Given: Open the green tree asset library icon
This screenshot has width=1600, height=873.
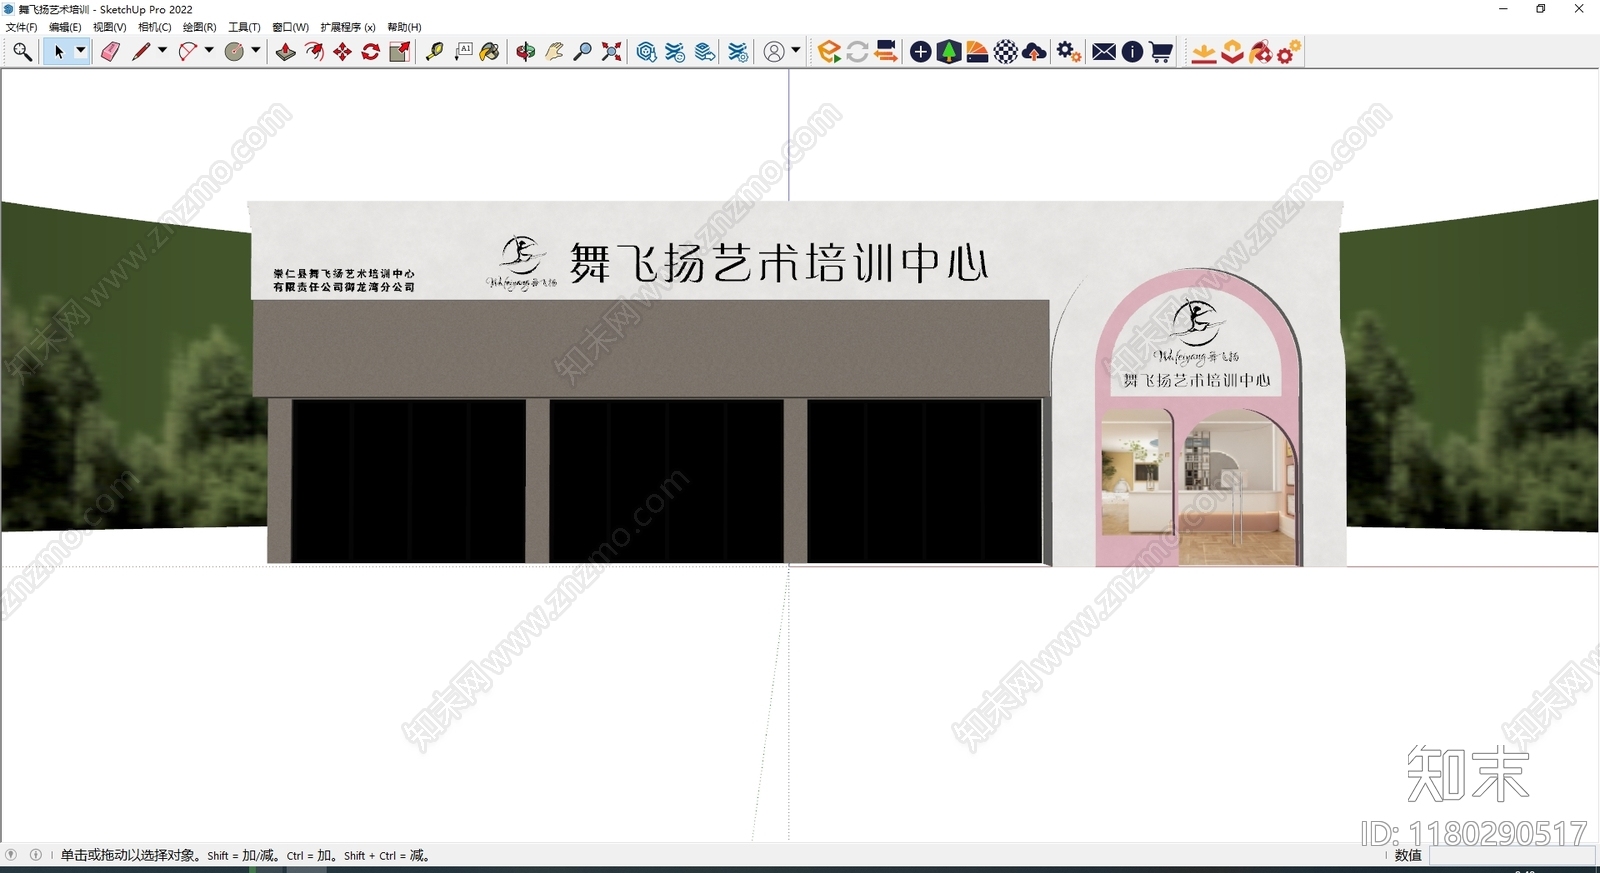Looking at the screenshot, I should pyautogui.click(x=949, y=52).
